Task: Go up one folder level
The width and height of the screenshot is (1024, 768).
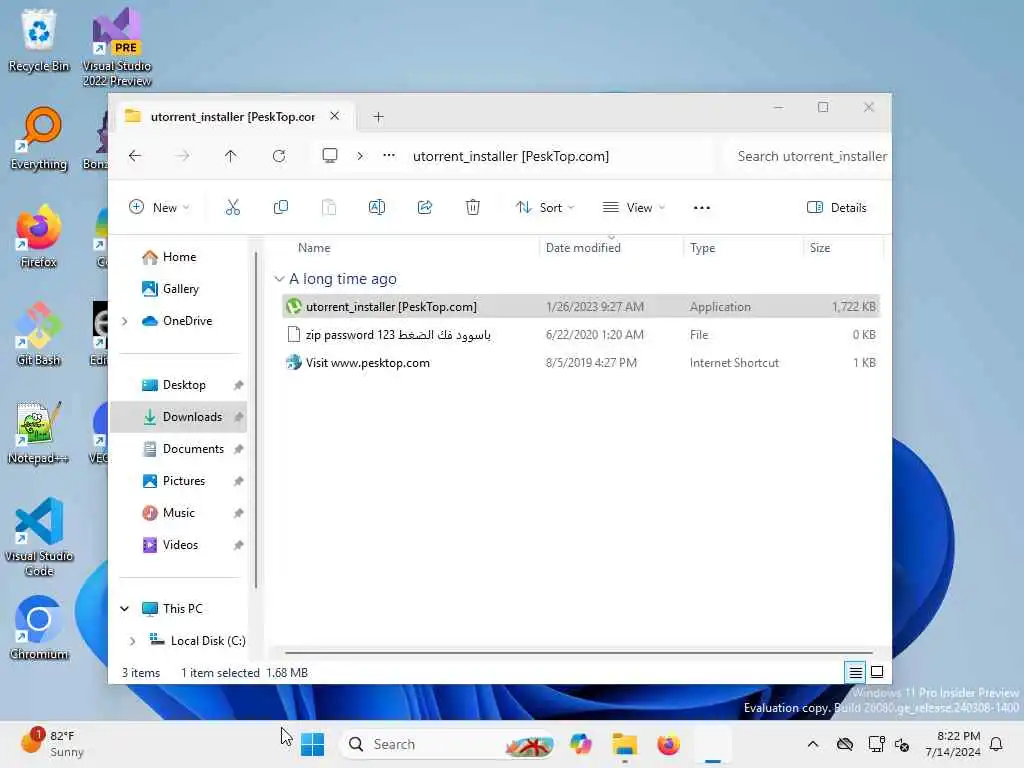Action: point(231,156)
